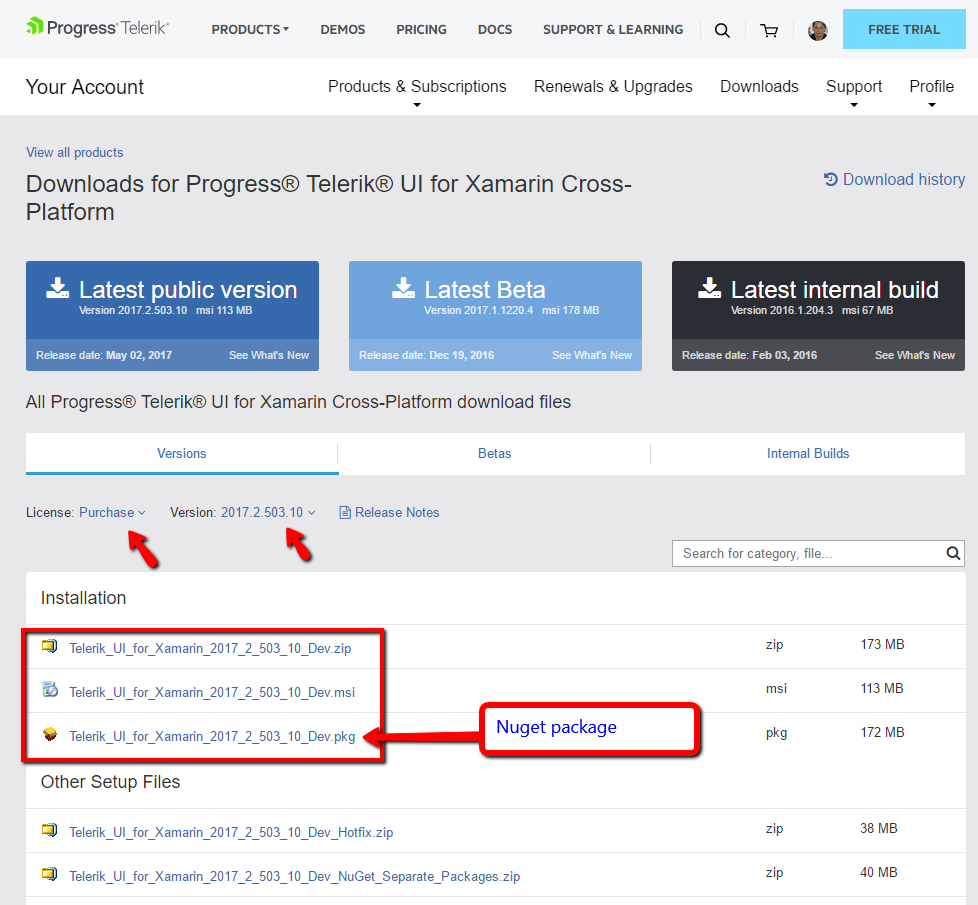Click See What's New on Latest Beta
The height and width of the screenshot is (905, 978).
[x=592, y=356]
